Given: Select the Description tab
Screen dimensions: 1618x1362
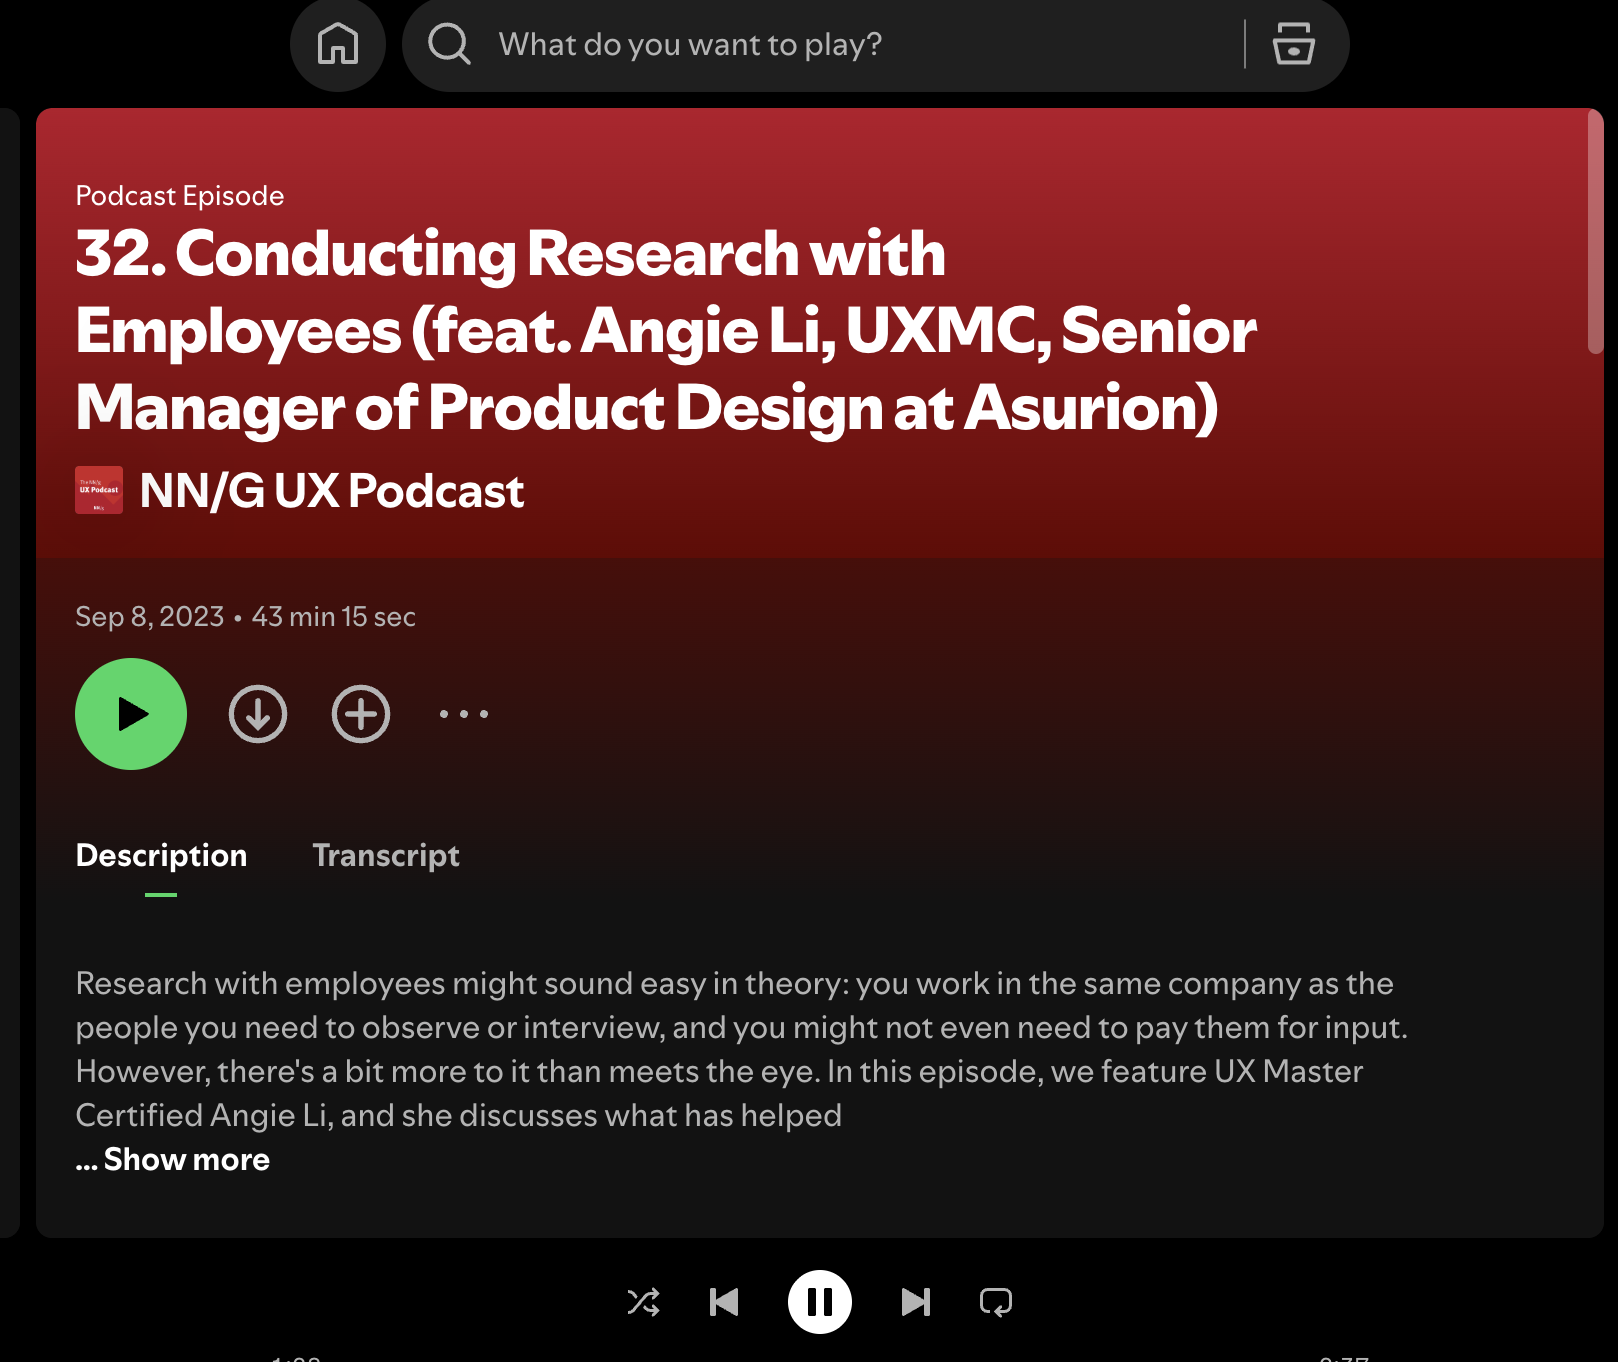Looking at the screenshot, I should 161,856.
